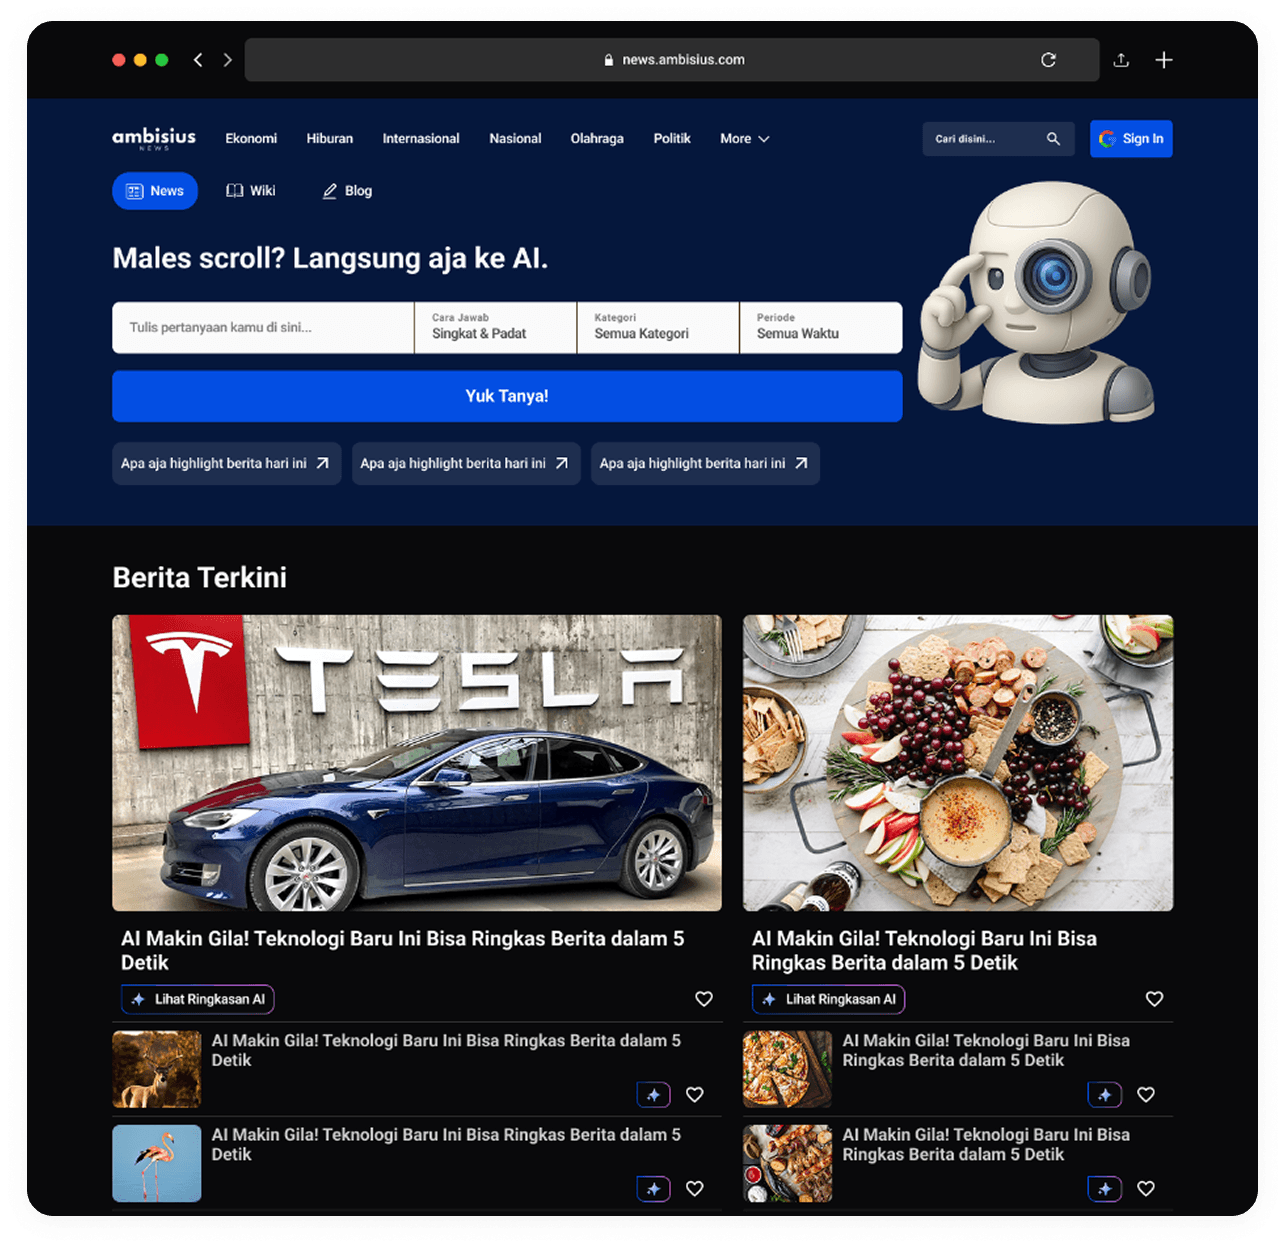Open the browser share icon
Screen dimensions: 1285x1248
[x=1121, y=60]
